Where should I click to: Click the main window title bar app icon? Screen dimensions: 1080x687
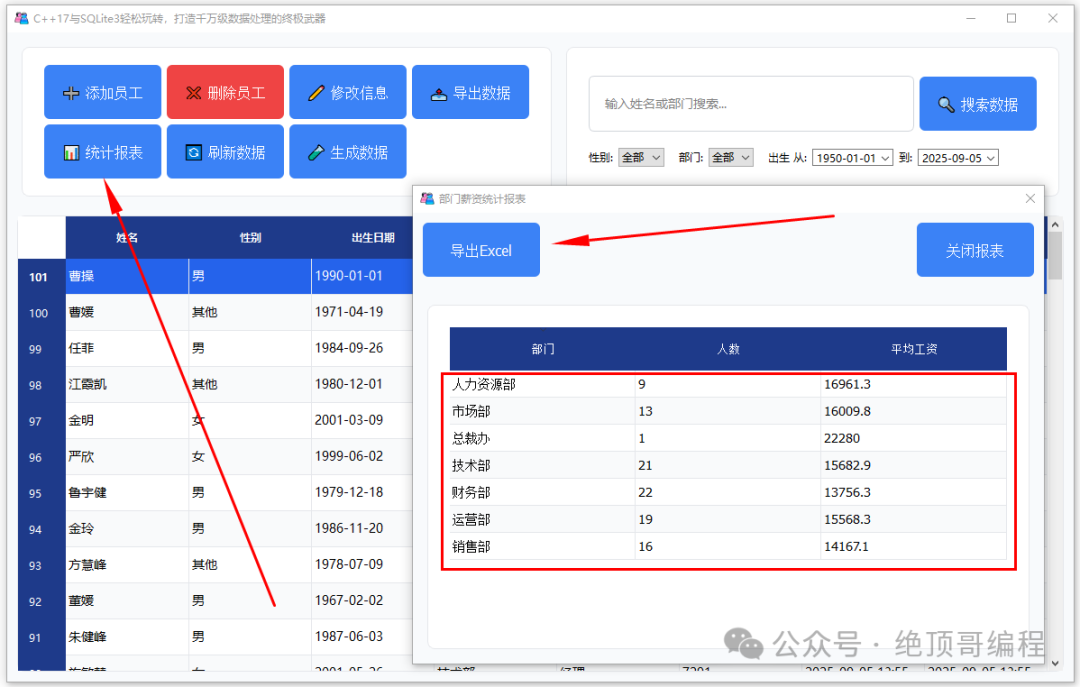click(x=21, y=18)
